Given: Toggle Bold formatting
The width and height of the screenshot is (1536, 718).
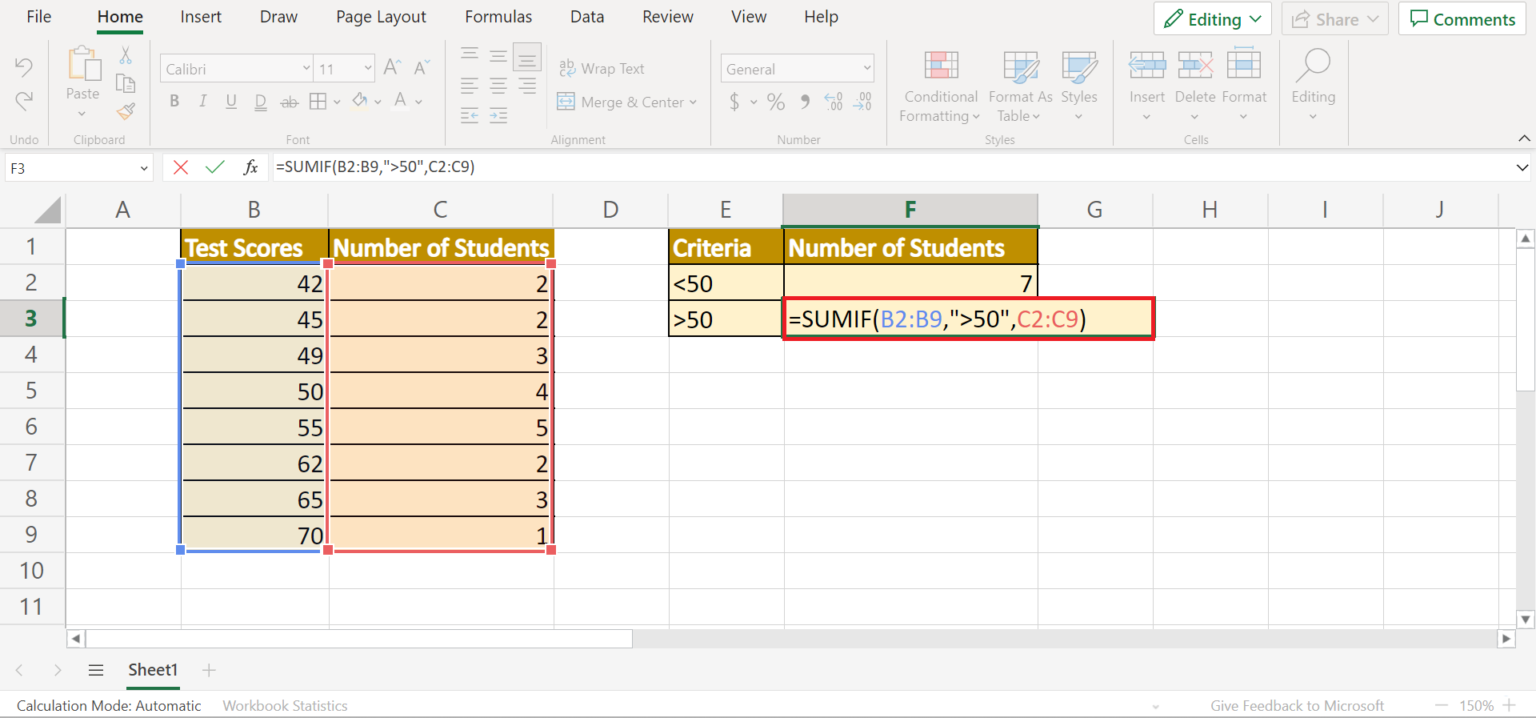Looking at the screenshot, I should (x=174, y=101).
